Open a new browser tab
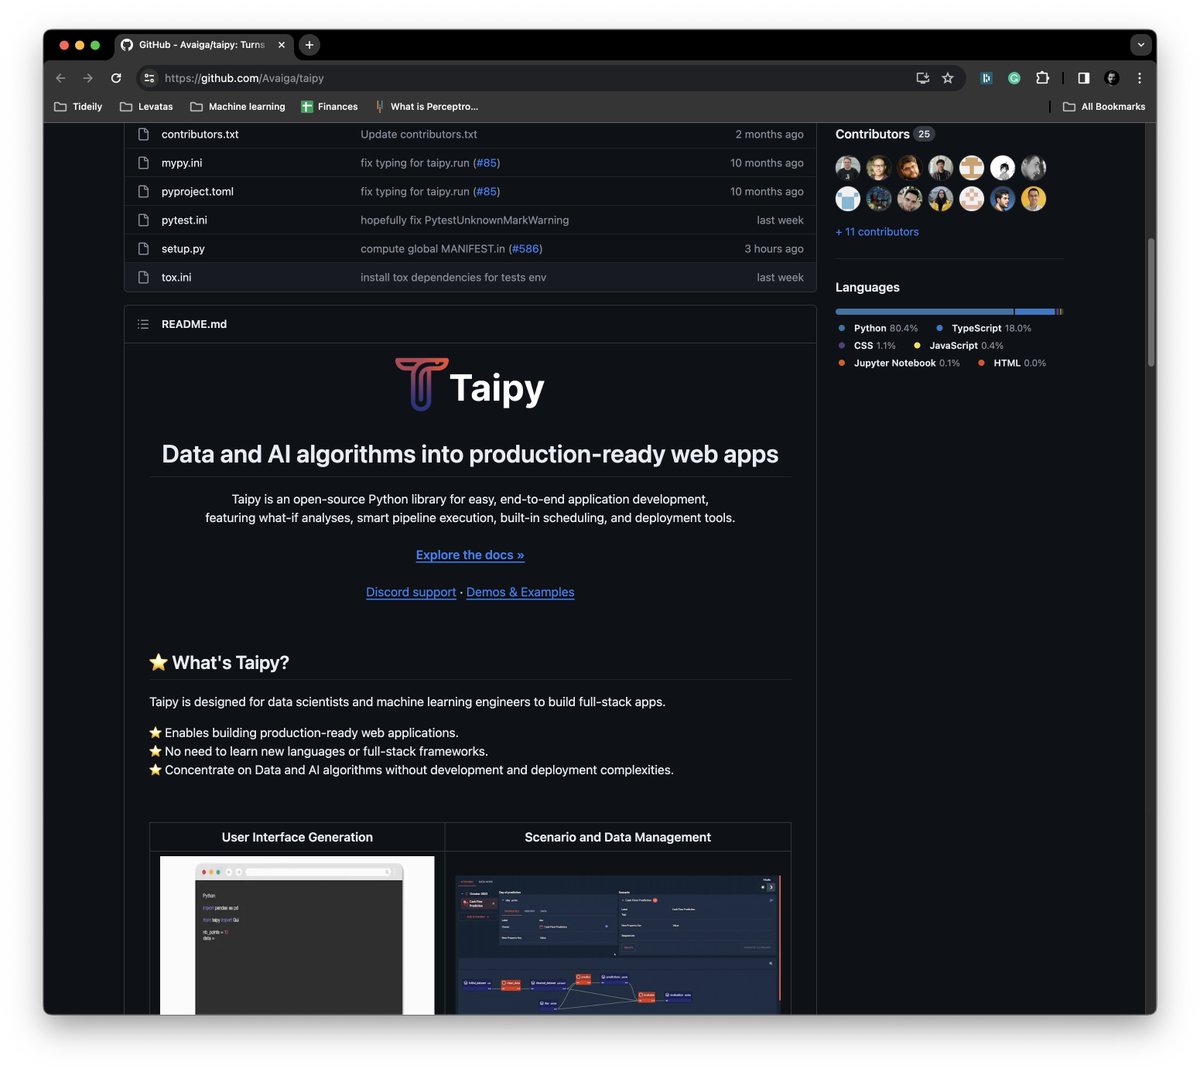Image resolution: width=1200 pixels, height=1072 pixels. click(309, 45)
